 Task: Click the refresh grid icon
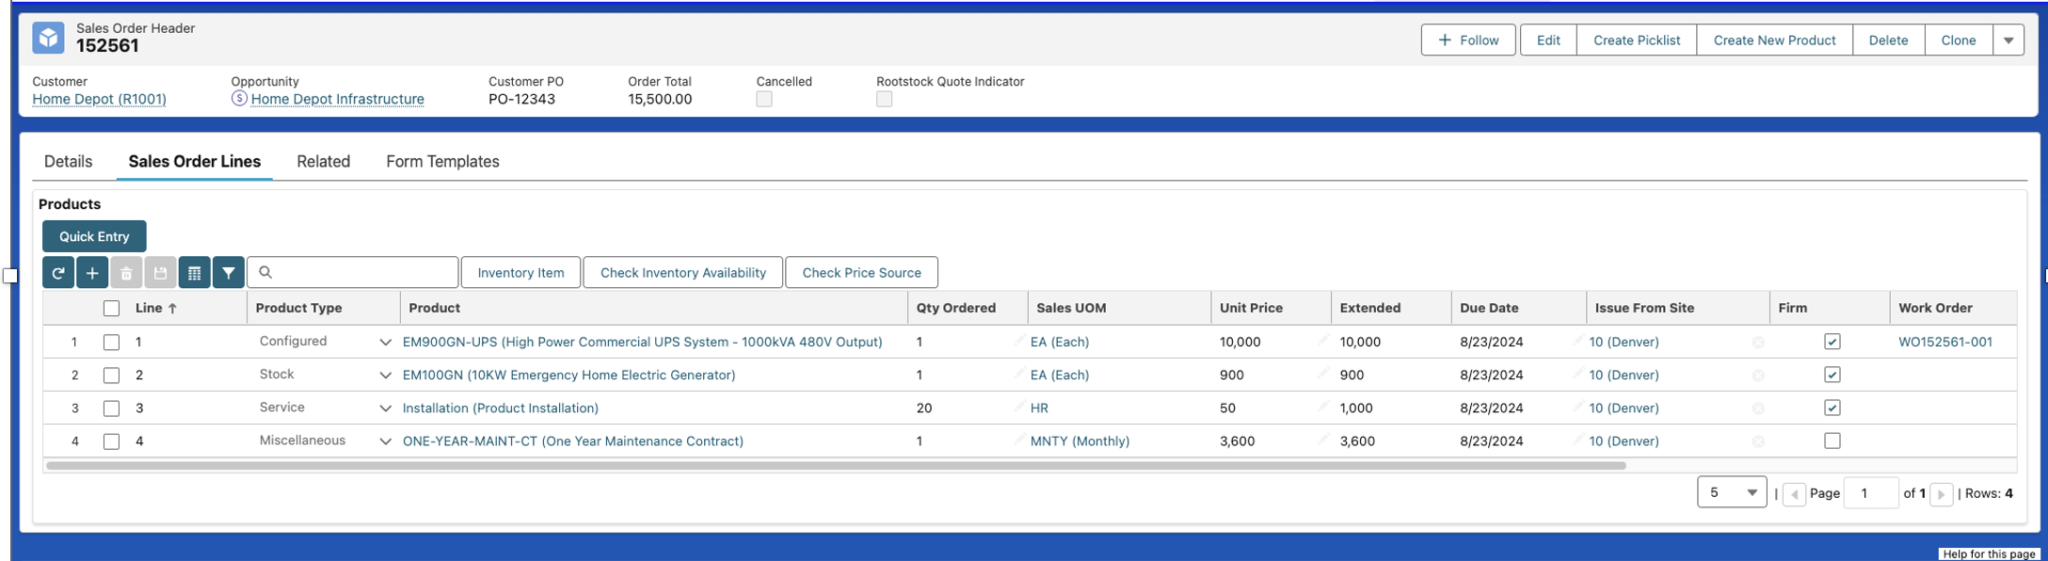pos(58,272)
